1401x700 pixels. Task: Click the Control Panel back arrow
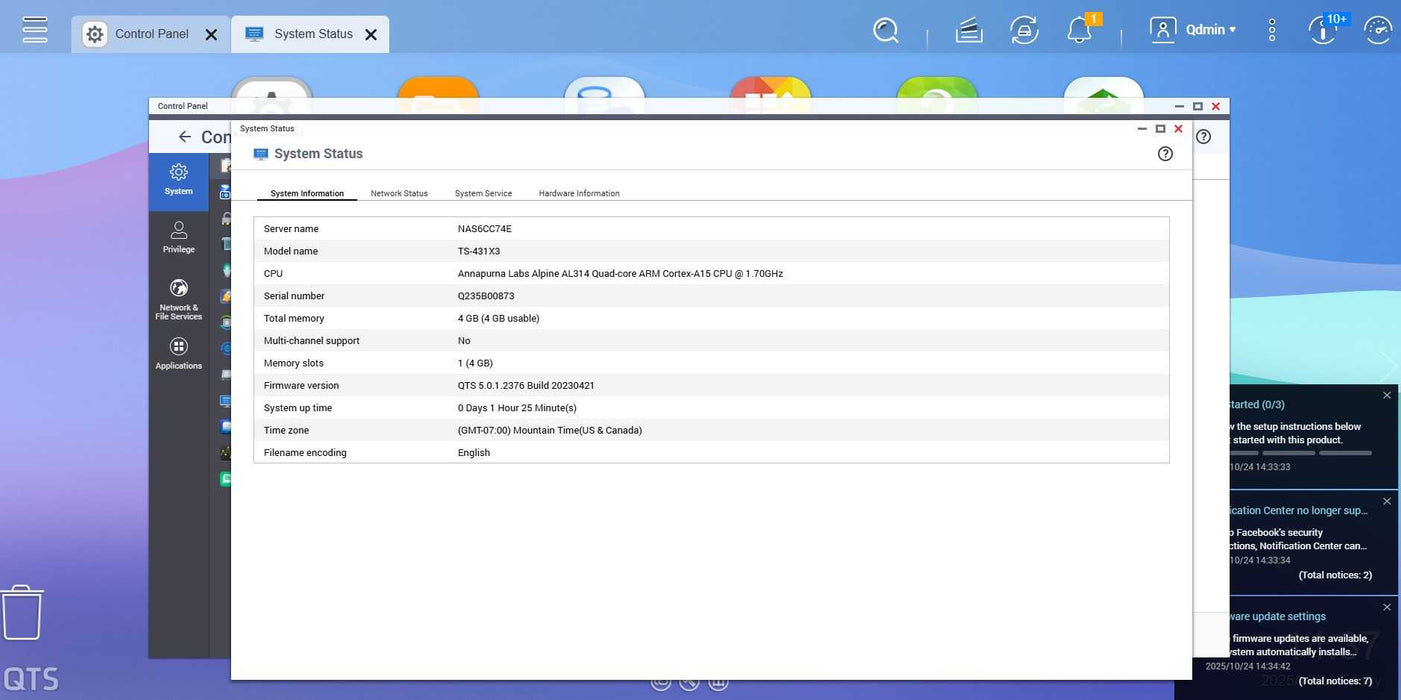pyautogui.click(x=184, y=137)
